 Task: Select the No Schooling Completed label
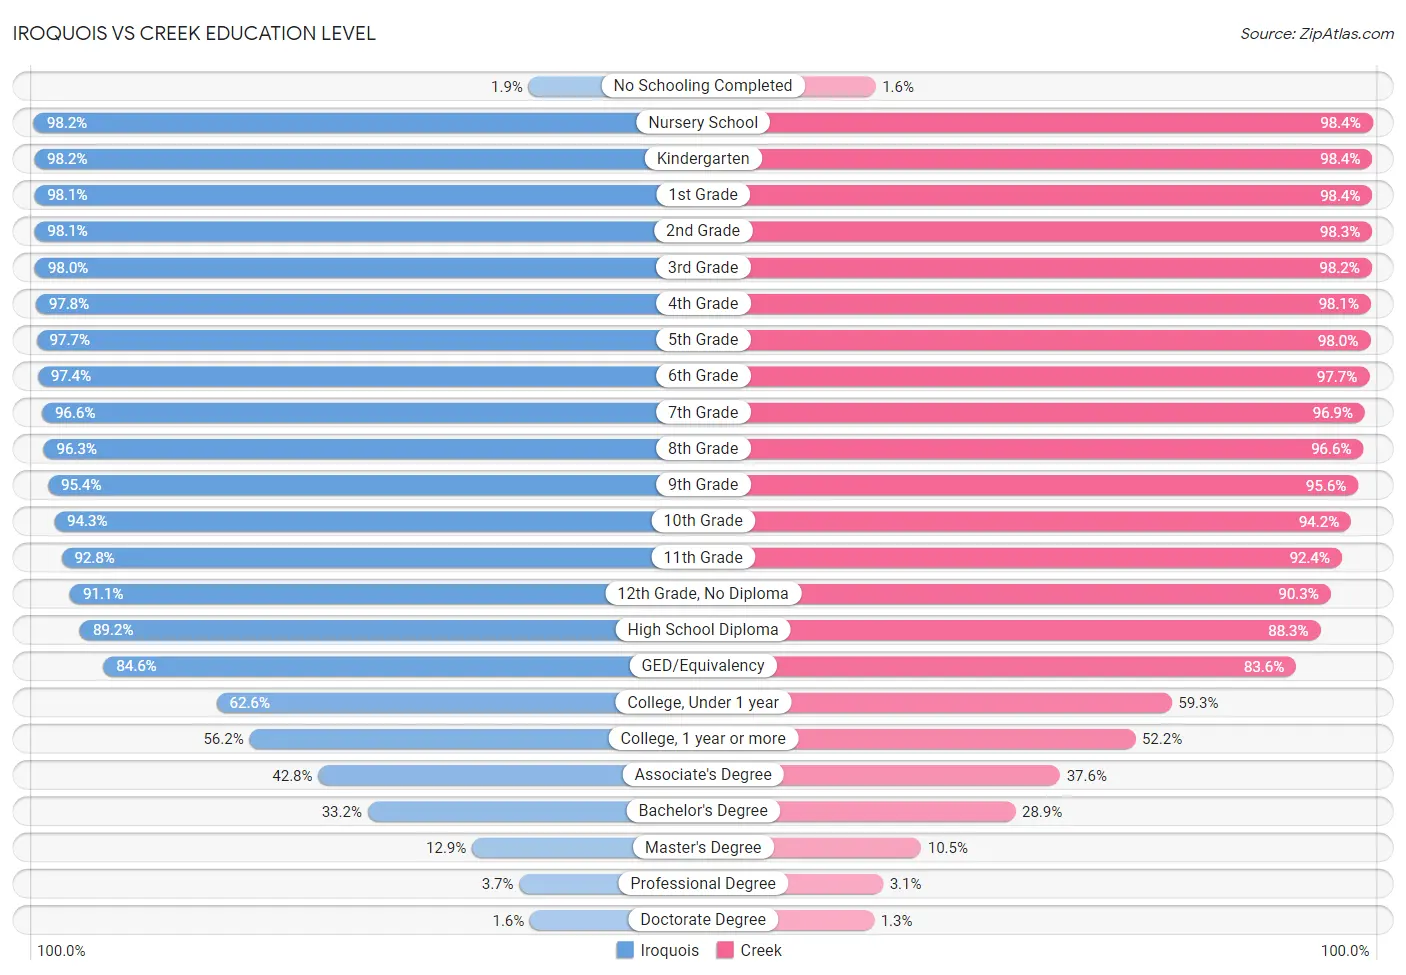(703, 86)
